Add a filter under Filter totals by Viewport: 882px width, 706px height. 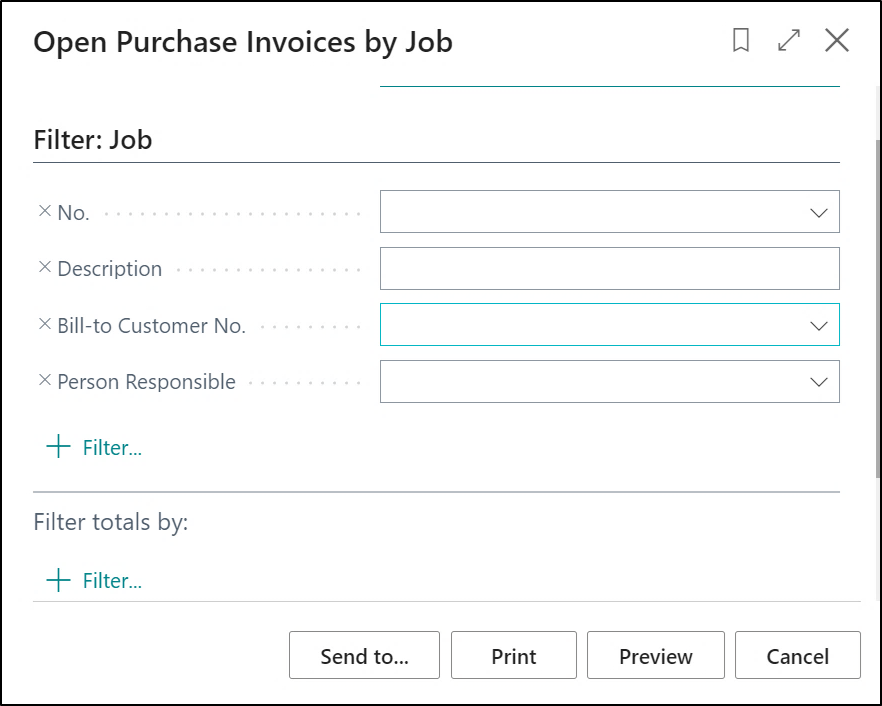(111, 581)
